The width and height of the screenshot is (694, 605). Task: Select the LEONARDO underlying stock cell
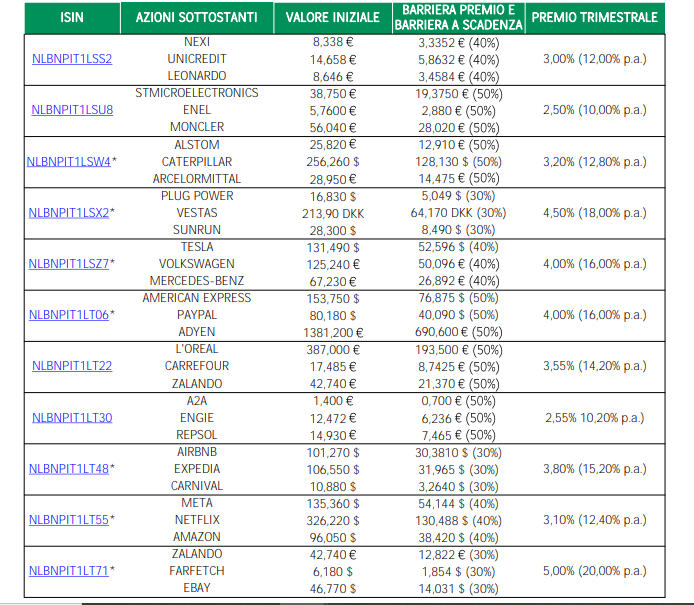coord(197,76)
